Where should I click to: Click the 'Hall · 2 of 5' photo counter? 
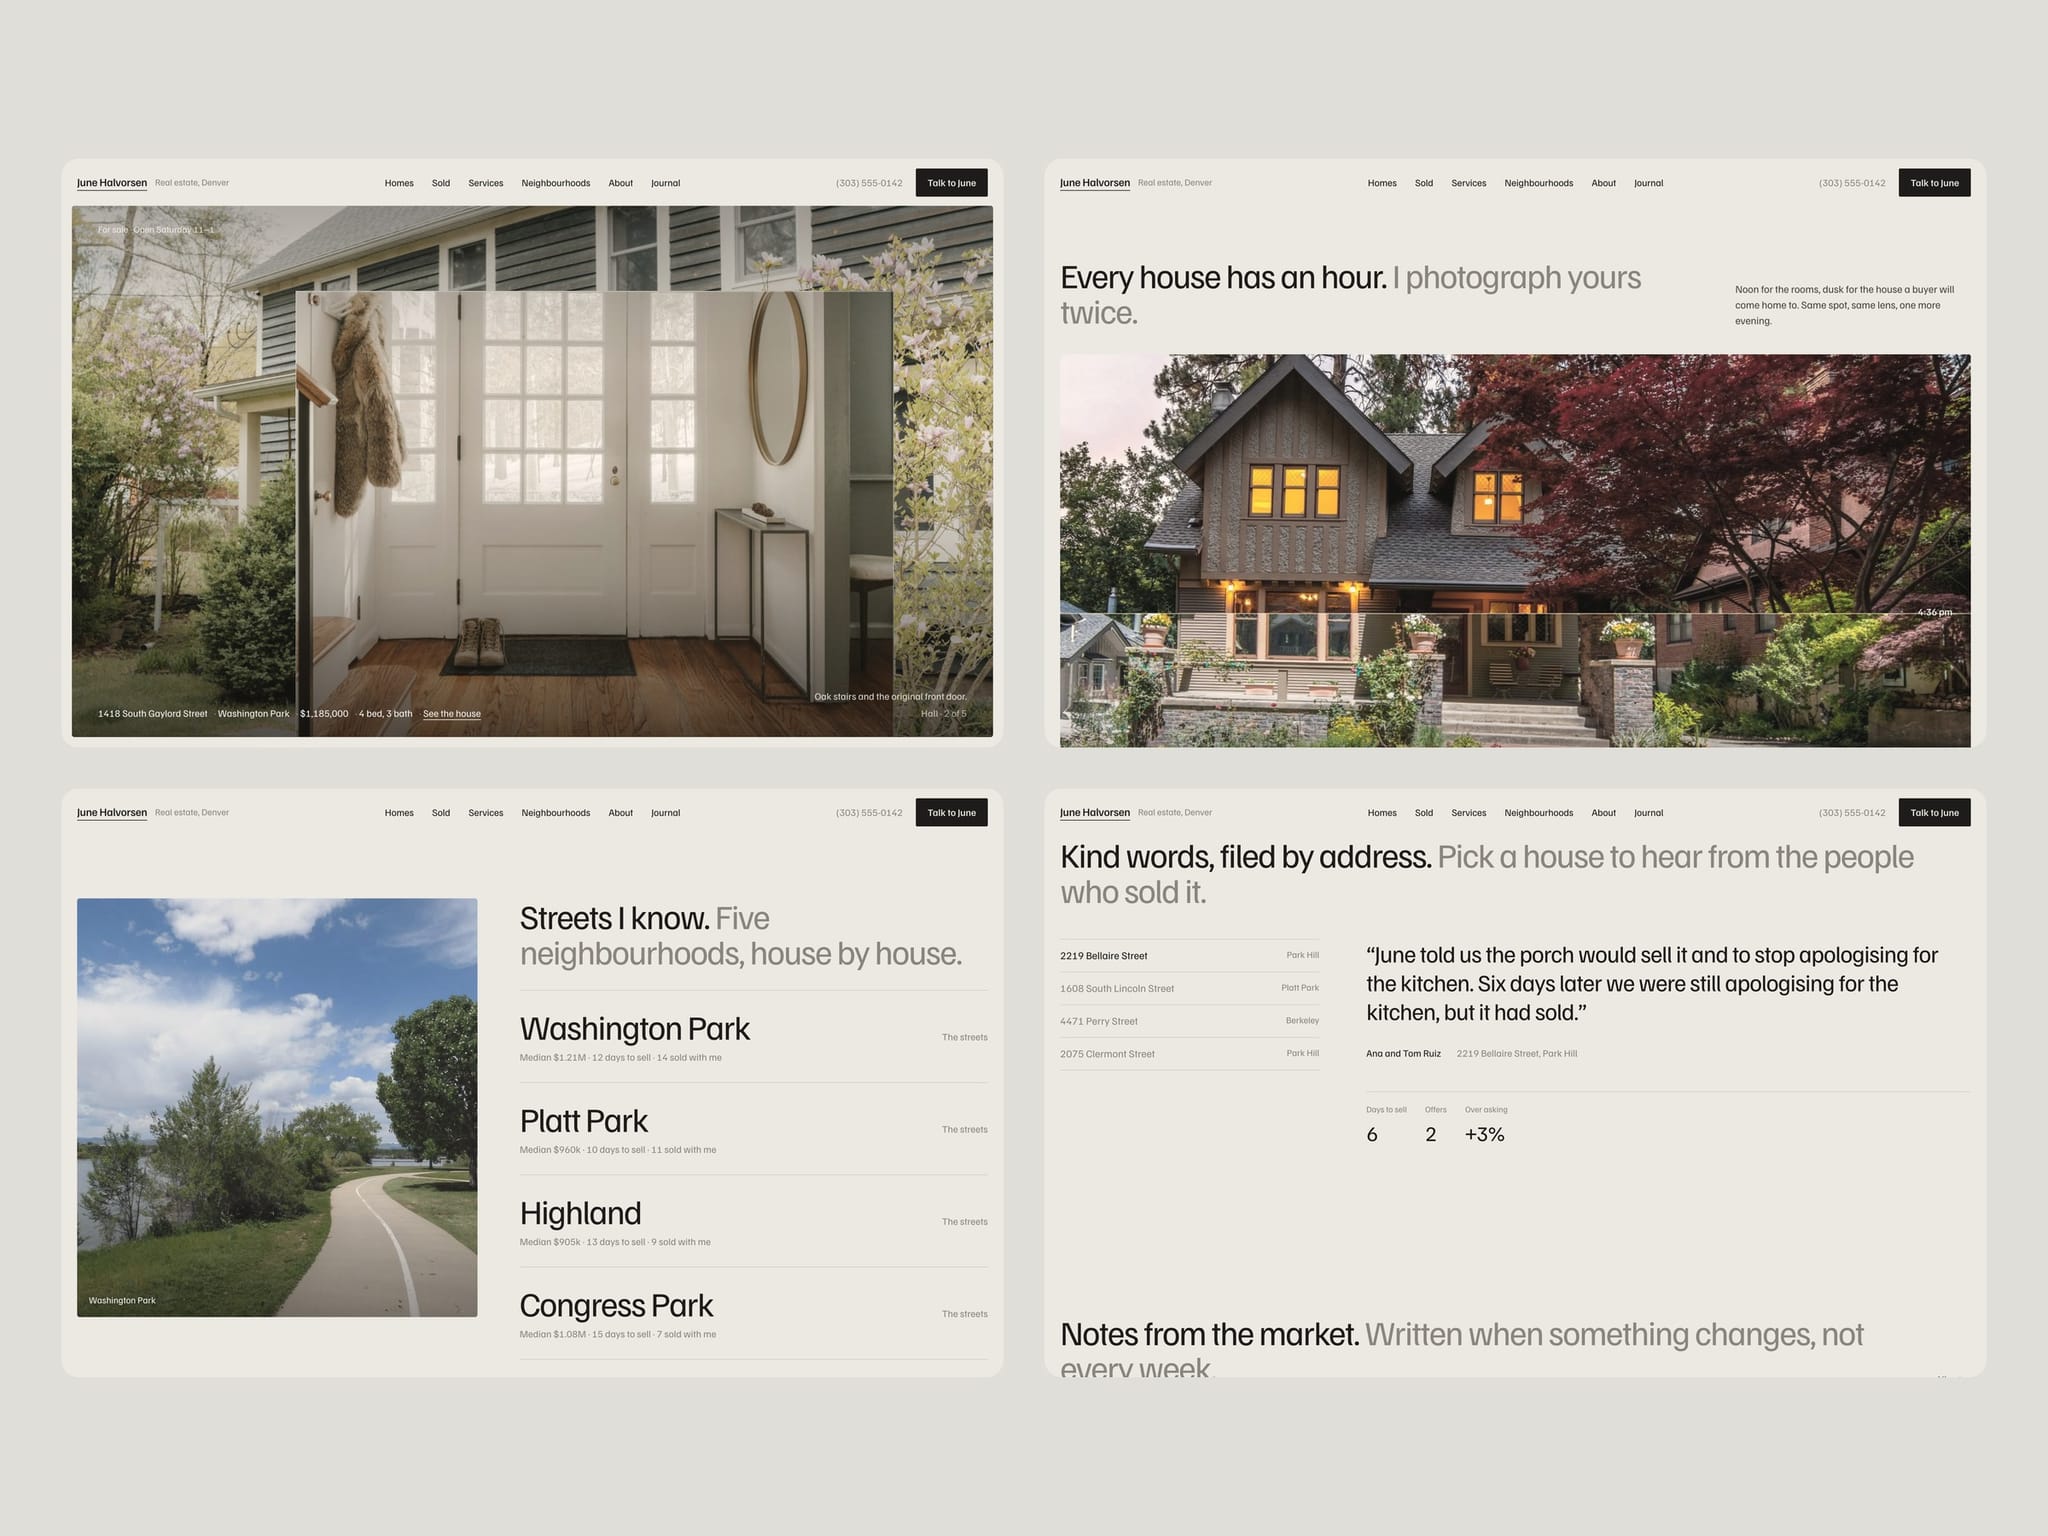(x=944, y=714)
